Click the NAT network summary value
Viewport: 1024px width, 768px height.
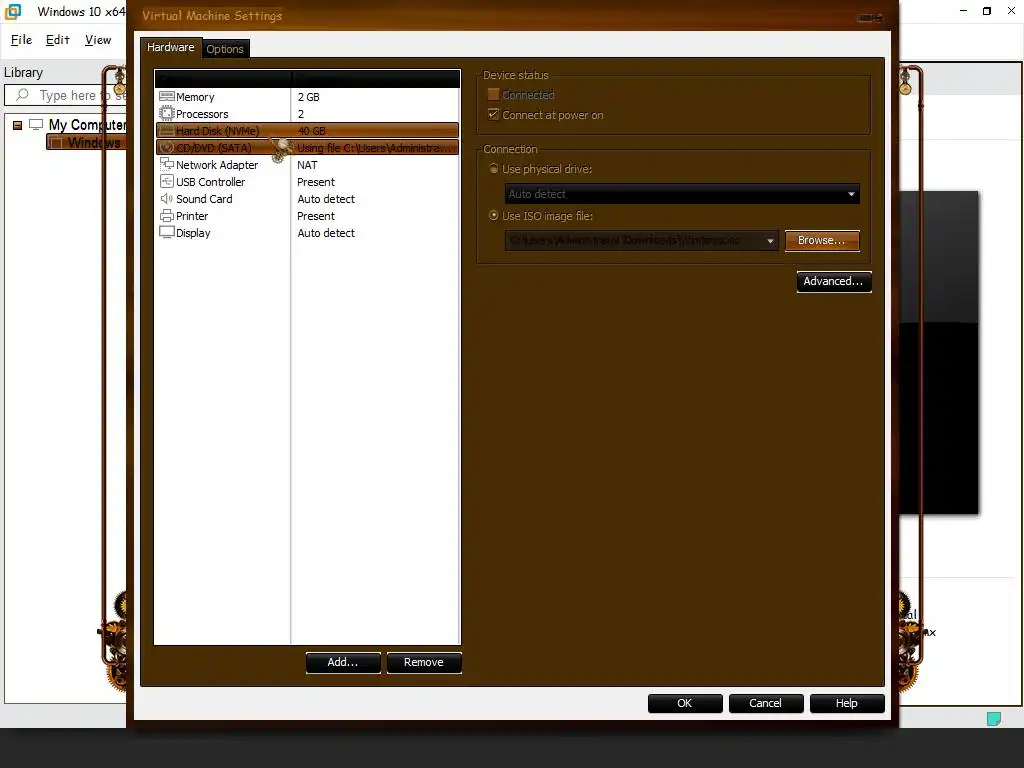[x=307, y=165]
